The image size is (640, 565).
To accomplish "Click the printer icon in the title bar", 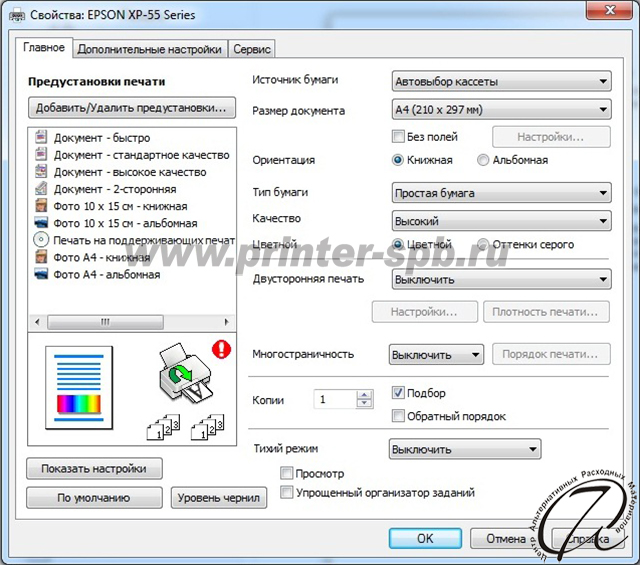I will (17, 16).
